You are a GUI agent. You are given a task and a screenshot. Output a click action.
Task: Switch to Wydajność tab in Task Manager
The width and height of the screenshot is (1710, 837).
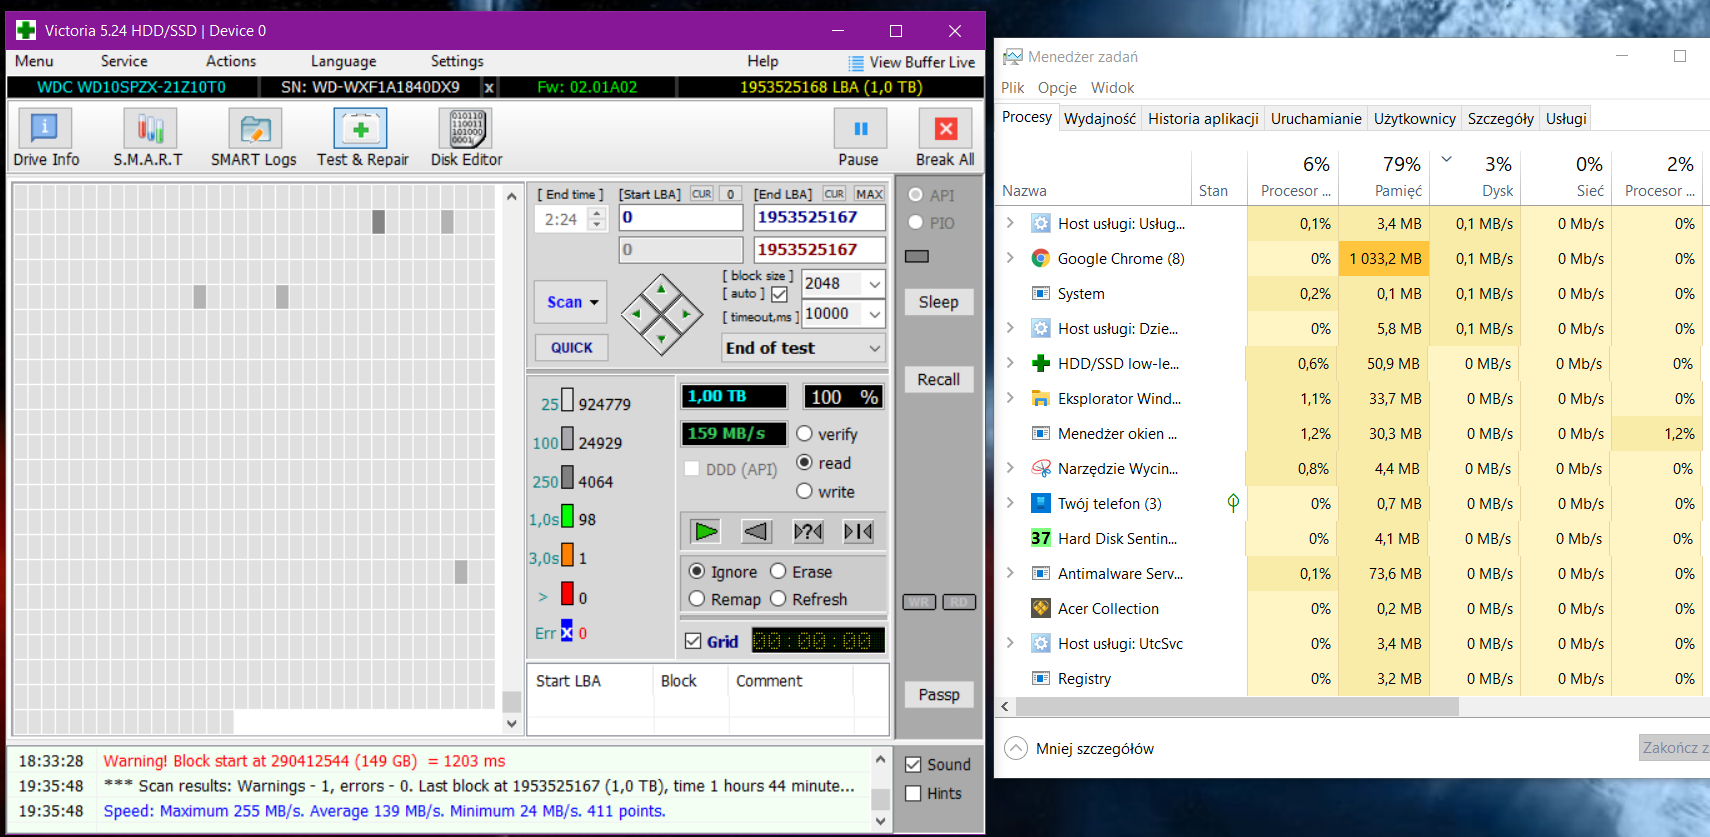pyautogui.click(x=1100, y=119)
